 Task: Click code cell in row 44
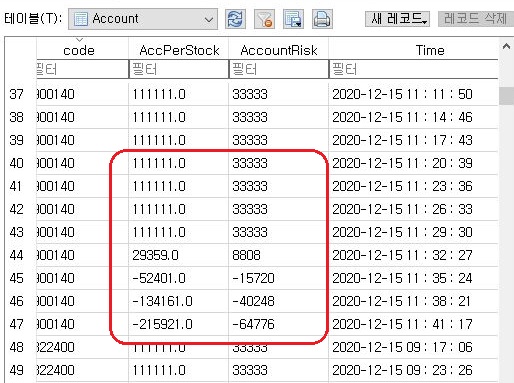tap(82, 255)
